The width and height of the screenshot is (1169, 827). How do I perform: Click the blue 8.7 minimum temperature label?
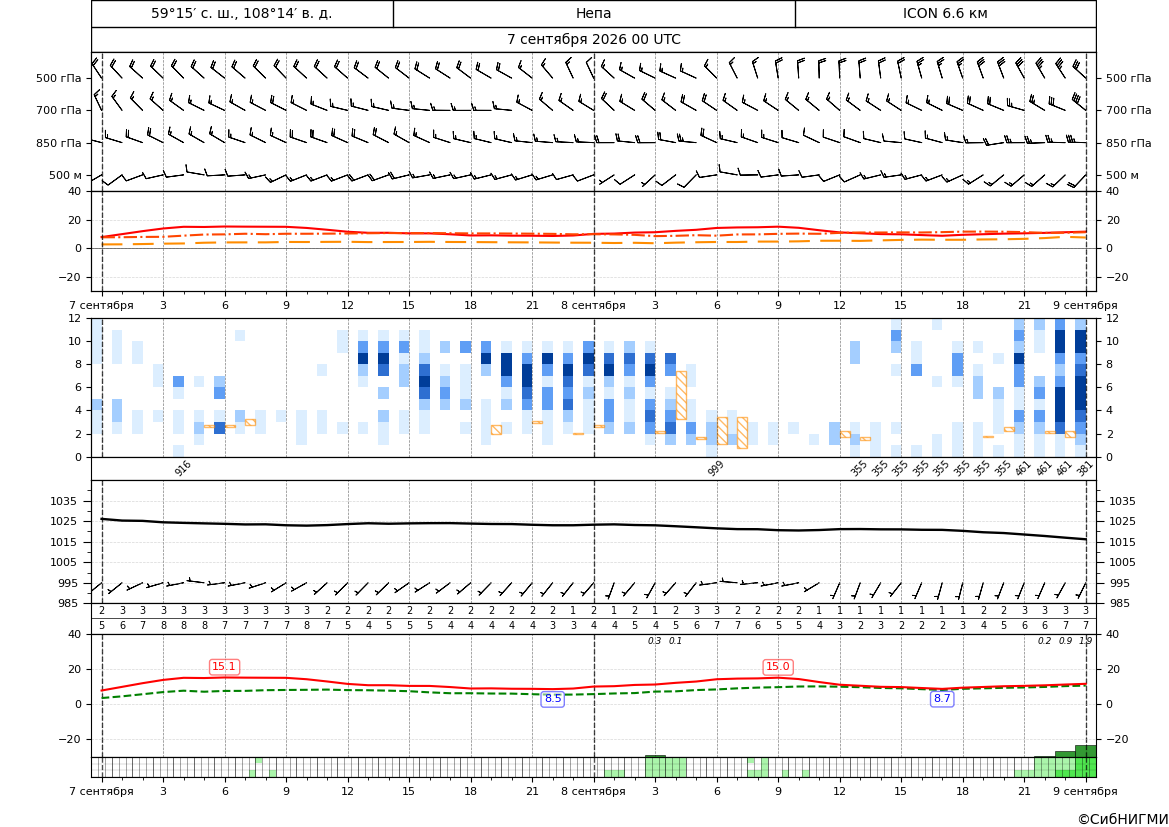[942, 699]
